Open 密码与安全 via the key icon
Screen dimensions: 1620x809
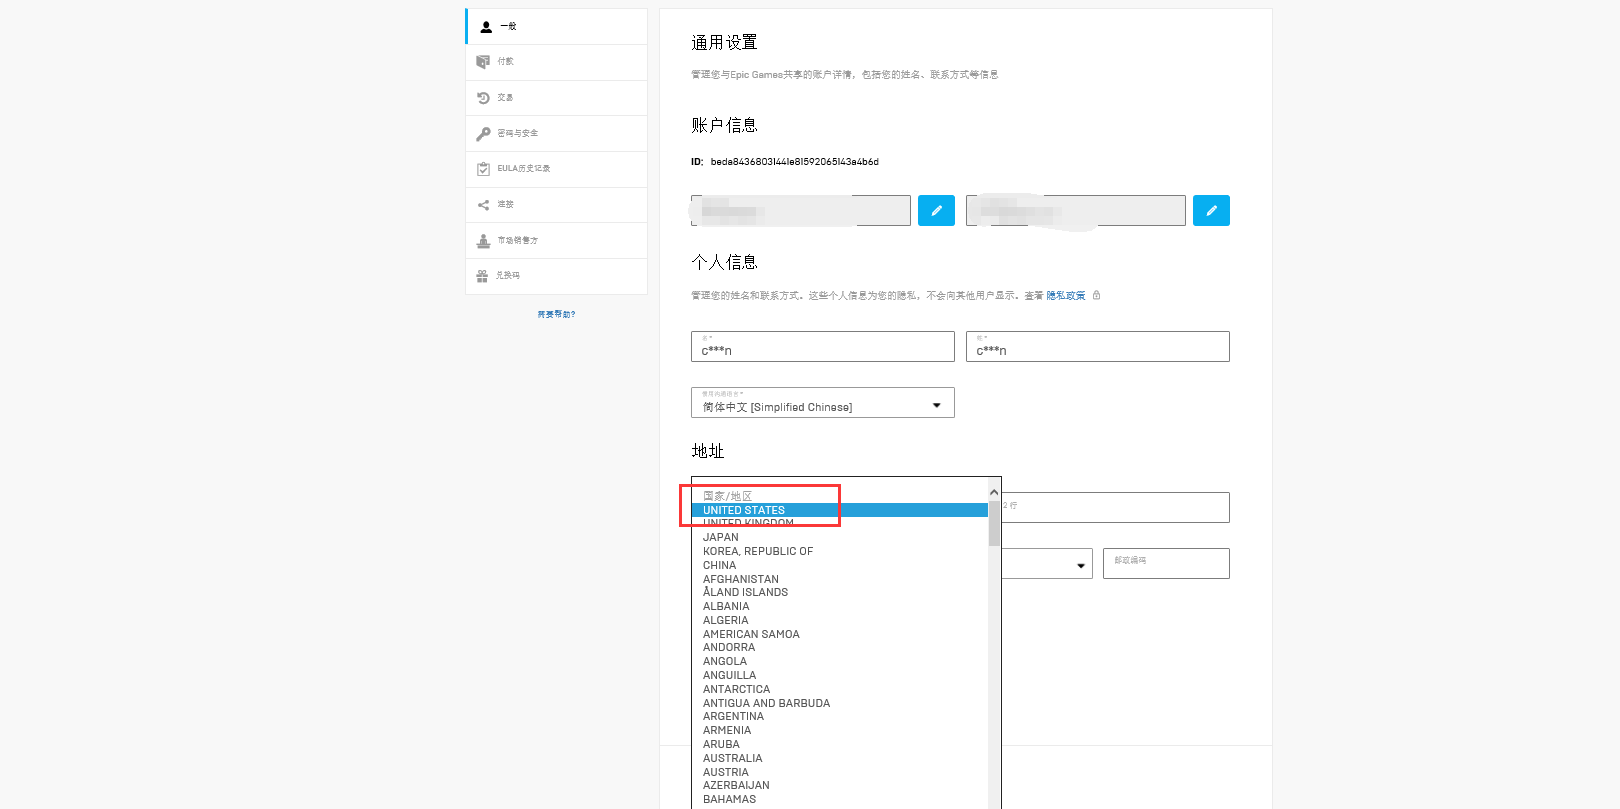click(x=483, y=133)
